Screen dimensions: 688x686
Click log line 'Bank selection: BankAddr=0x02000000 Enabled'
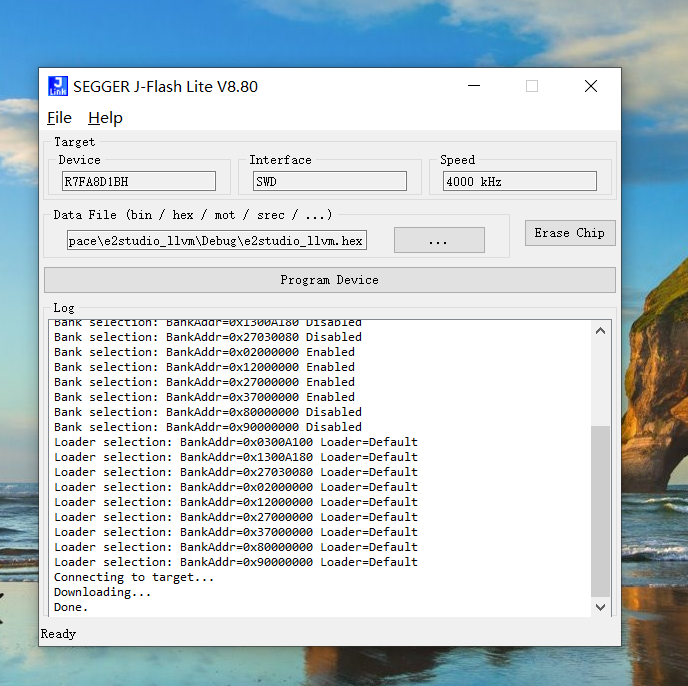[x=204, y=352]
